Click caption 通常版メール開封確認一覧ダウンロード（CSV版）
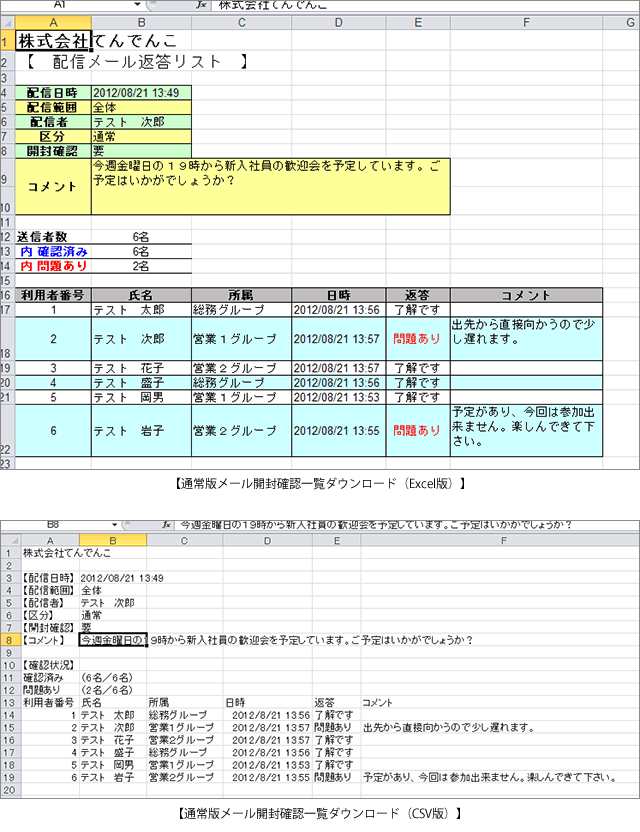The image size is (640, 832). (319, 813)
